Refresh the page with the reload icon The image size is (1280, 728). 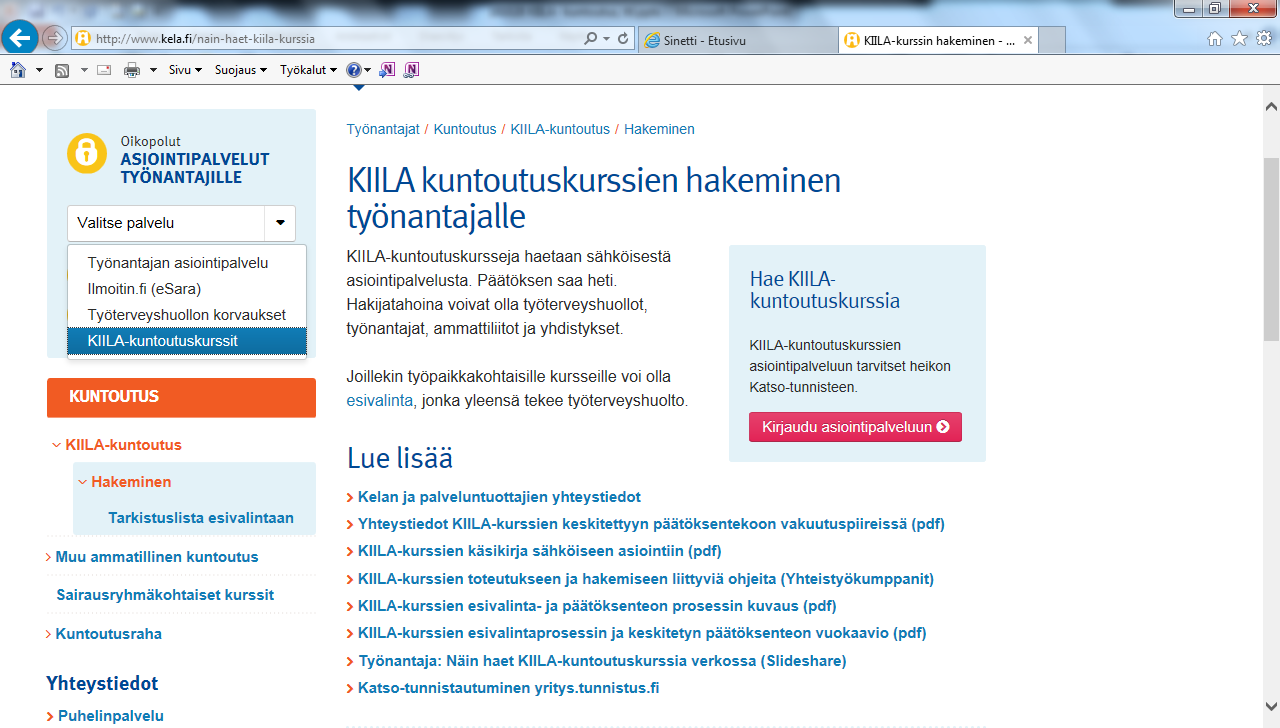click(623, 39)
